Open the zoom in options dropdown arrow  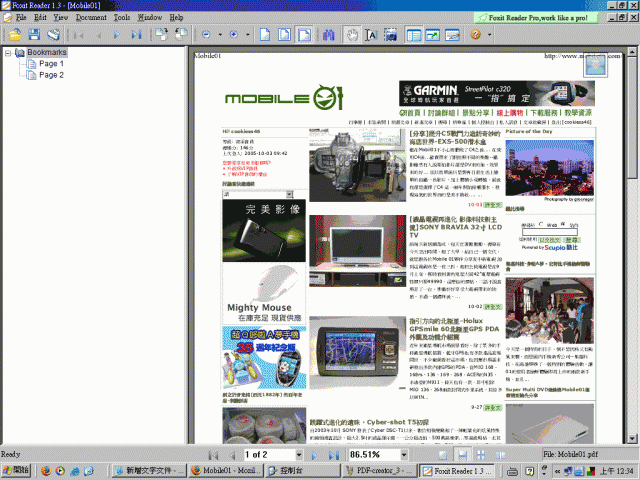pyautogui.click(x=248, y=35)
